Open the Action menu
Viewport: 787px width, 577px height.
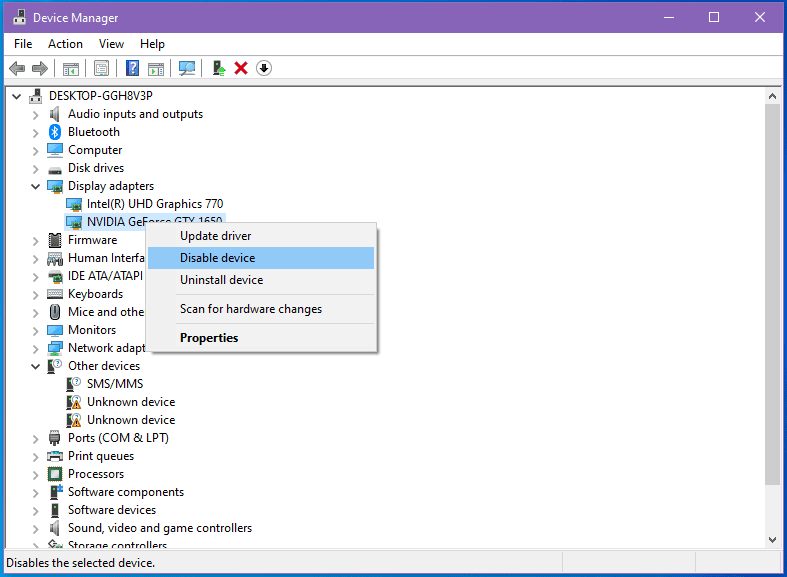tap(65, 44)
